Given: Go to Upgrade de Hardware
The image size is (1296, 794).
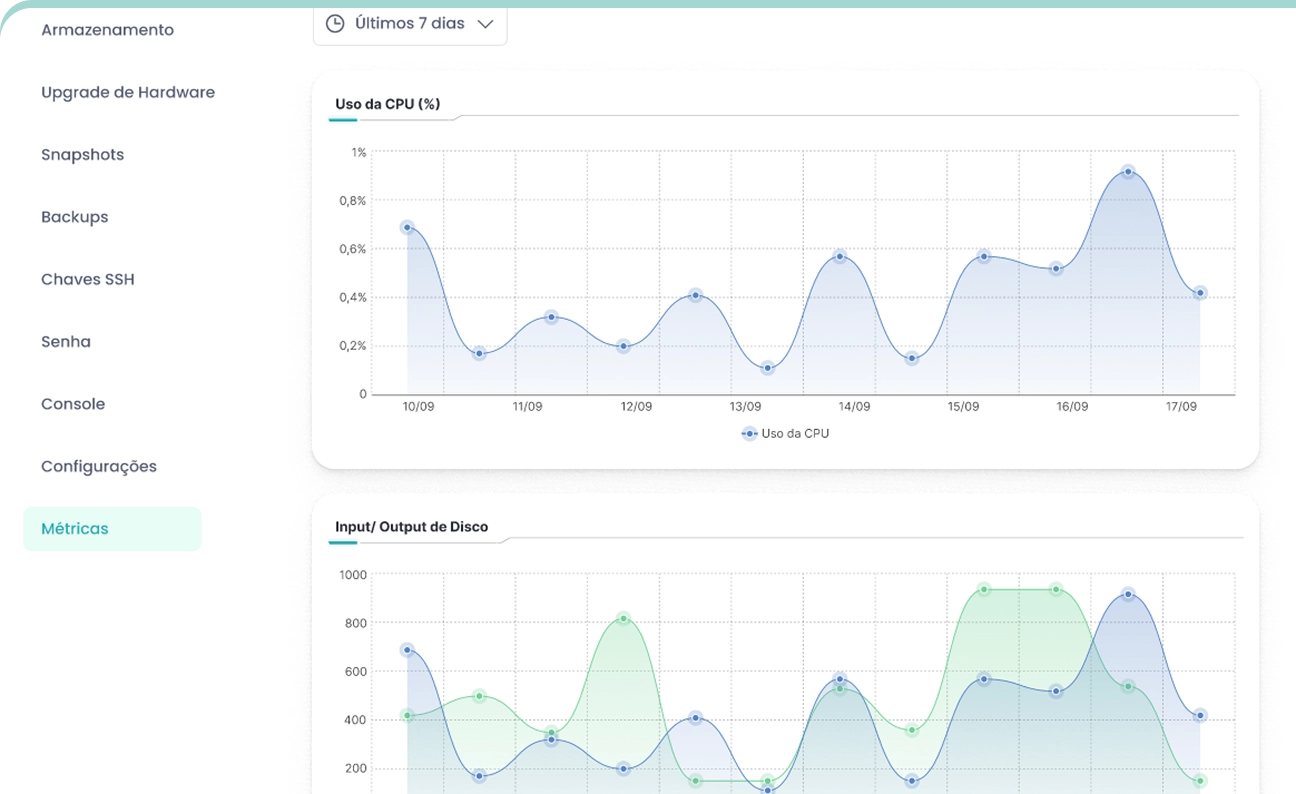Looking at the screenshot, I should tap(128, 92).
